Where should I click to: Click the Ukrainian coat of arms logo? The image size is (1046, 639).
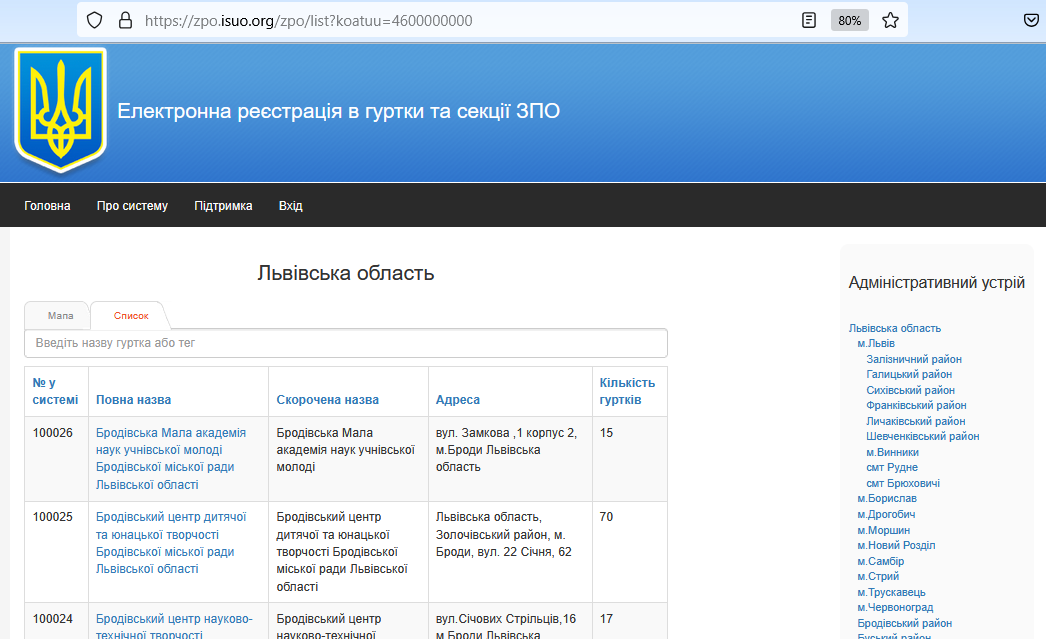click(60, 111)
